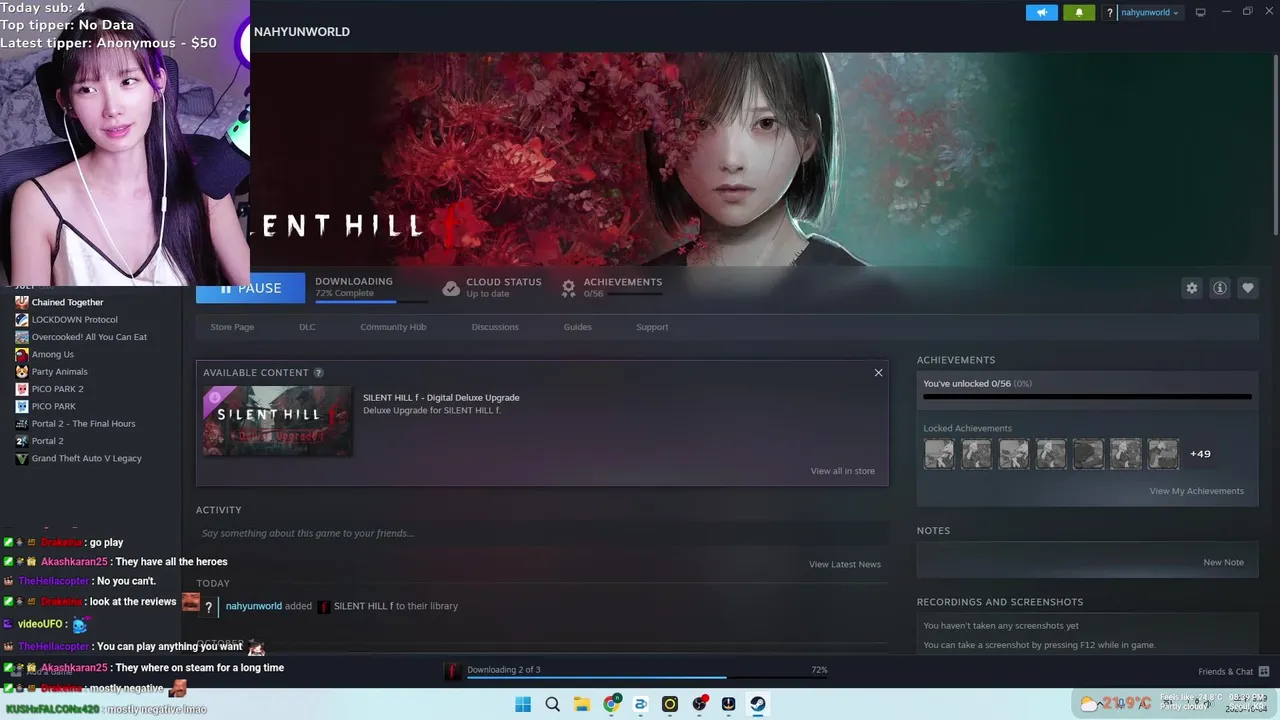The height and width of the screenshot is (720, 1280).
Task: Select Grand Theft Auto V Legacy
Action: point(86,458)
